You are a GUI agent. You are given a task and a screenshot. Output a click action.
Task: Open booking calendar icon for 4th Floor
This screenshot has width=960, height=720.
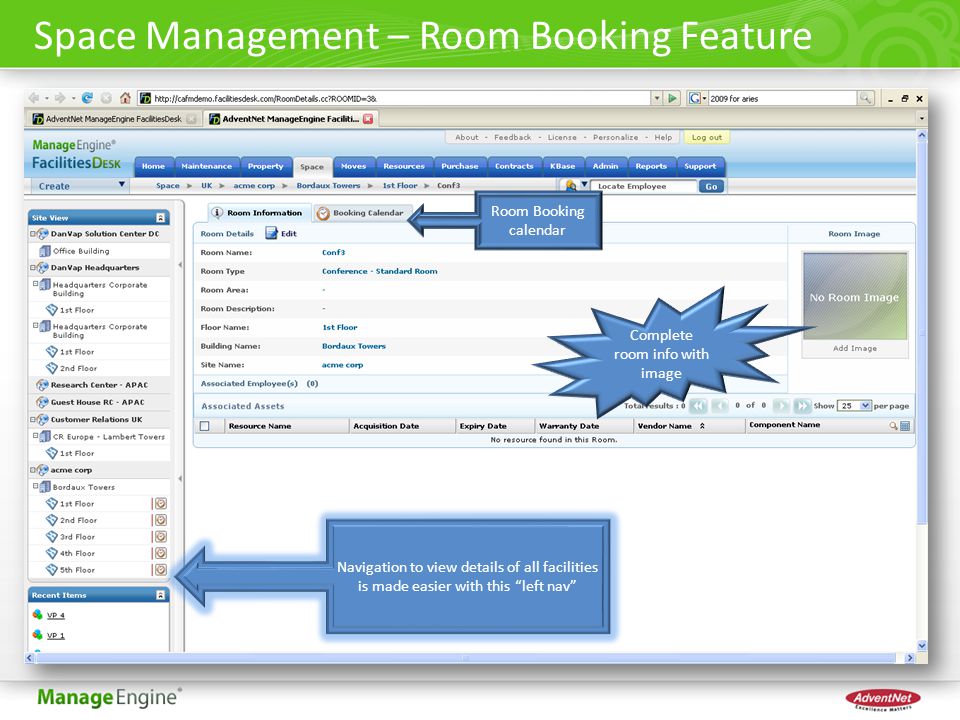[160, 553]
